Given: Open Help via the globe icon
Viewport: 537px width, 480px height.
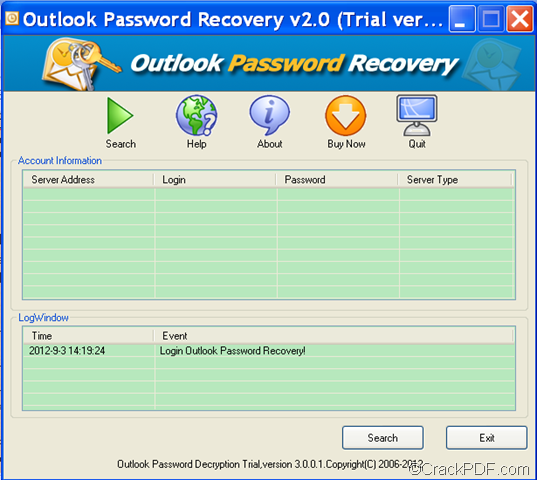Looking at the screenshot, I should click(x=197, y=115).
